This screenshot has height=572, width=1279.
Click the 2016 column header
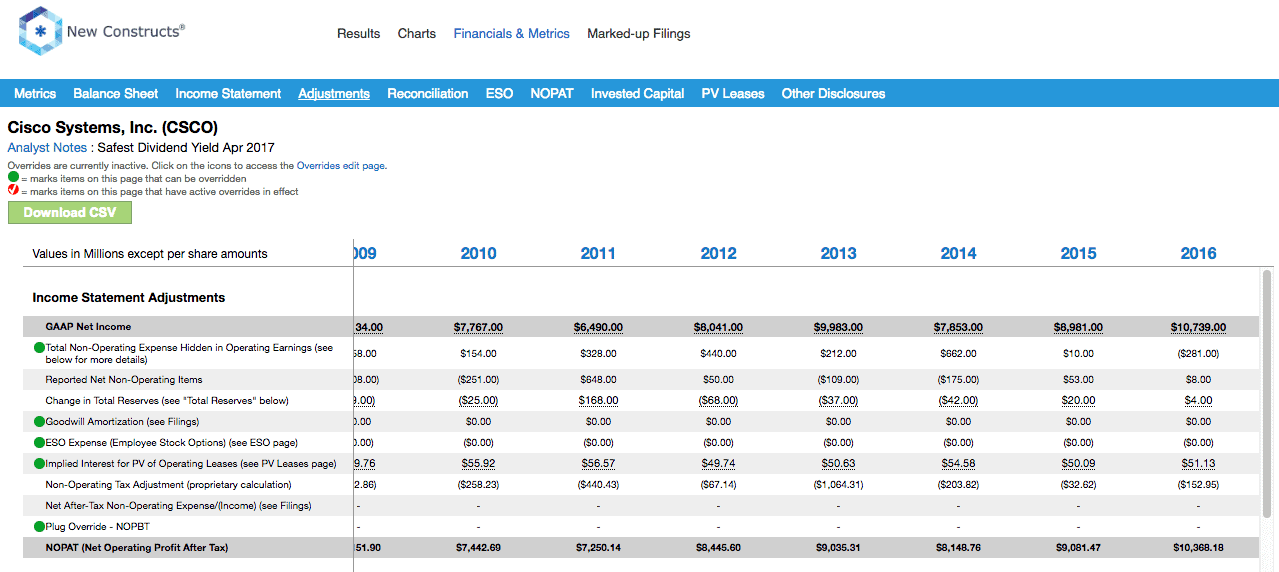[1198, 253]
